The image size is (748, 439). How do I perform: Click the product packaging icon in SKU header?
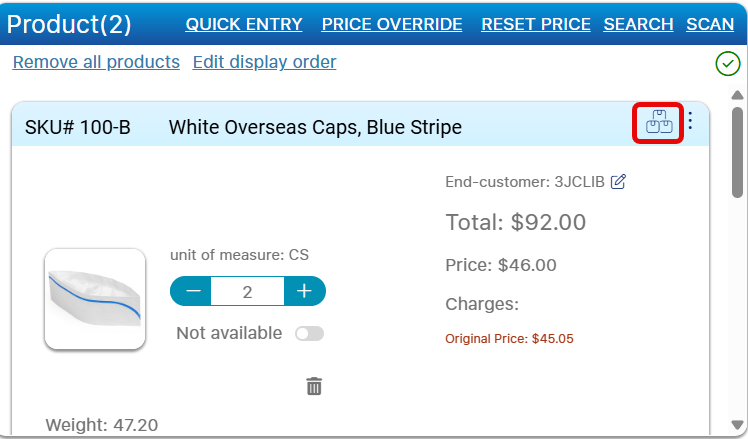[x=658, y=123]
